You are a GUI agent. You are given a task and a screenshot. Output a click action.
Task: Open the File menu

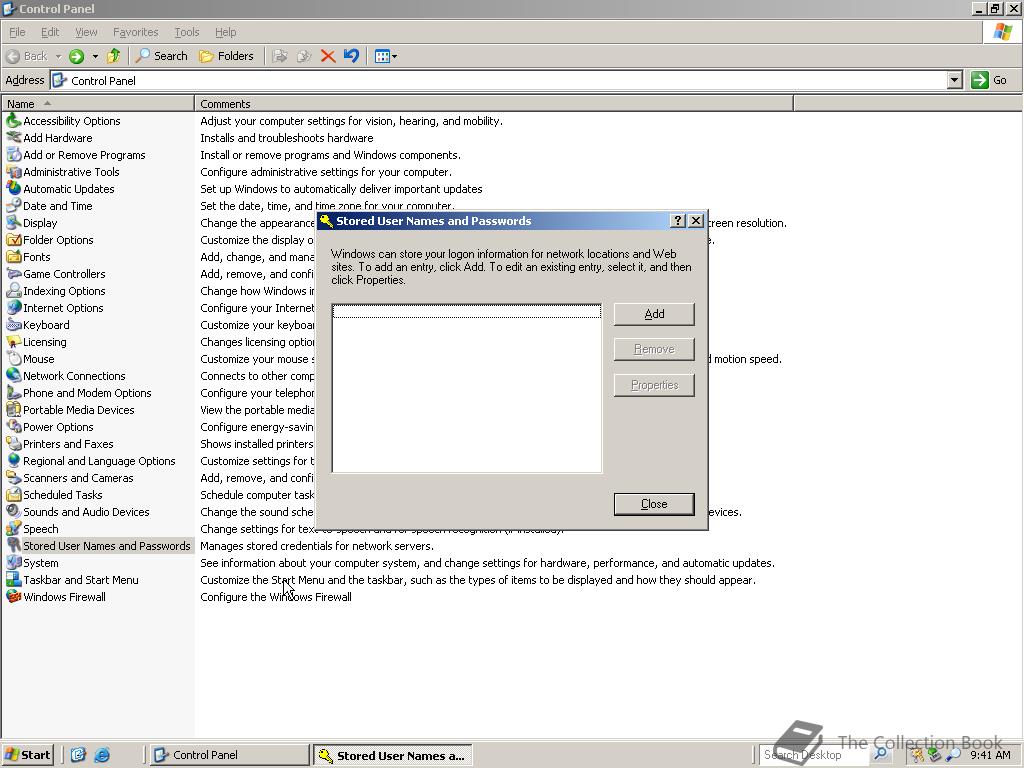17,32
